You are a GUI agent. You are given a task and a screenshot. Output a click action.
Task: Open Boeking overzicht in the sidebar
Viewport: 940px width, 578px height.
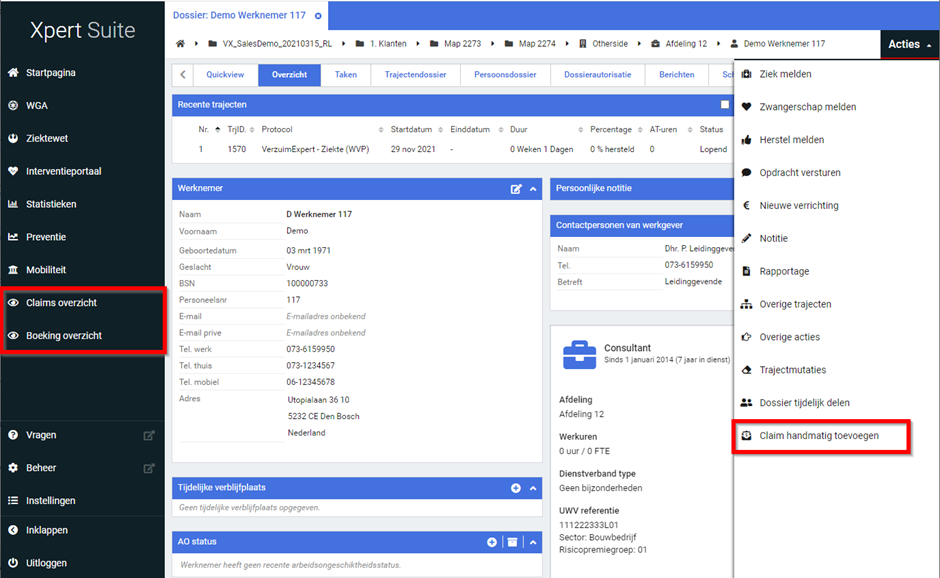coord(63,336)
